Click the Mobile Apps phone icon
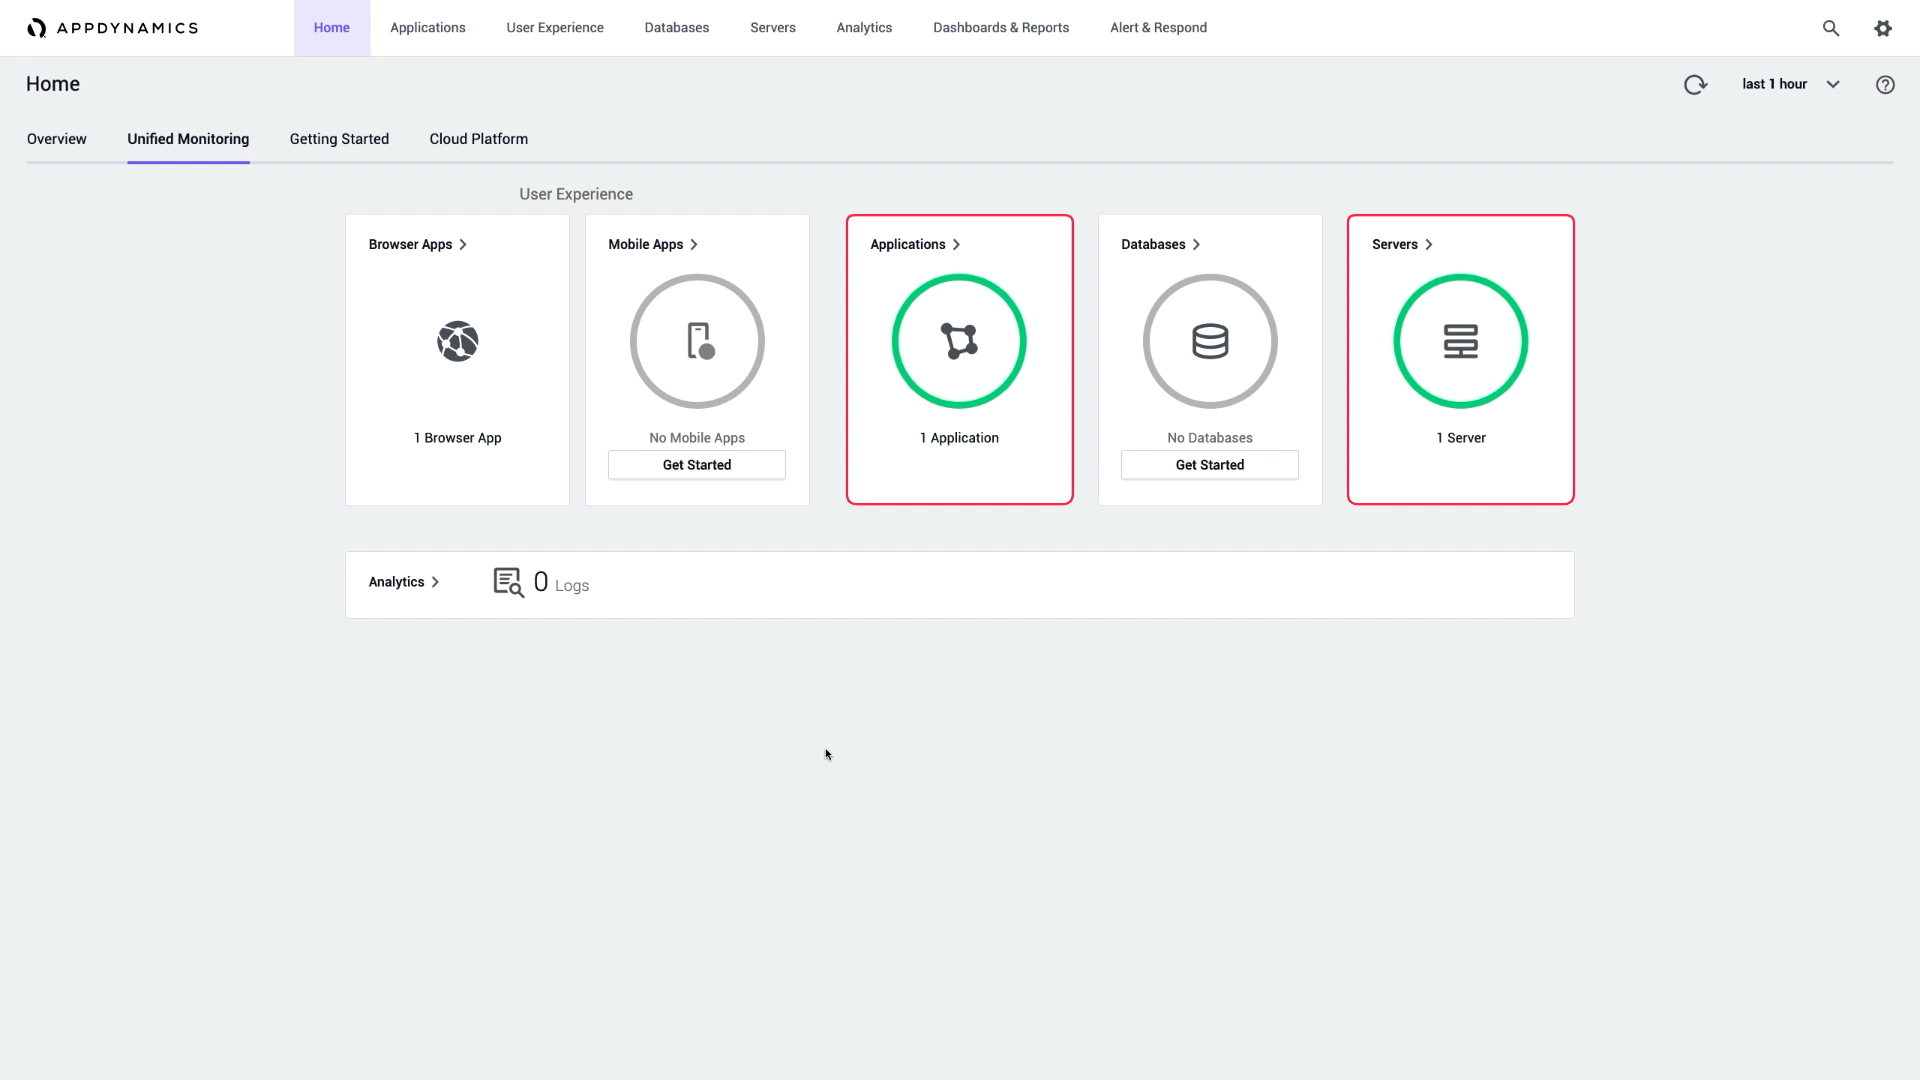This screenshot has height=1080, width=1920. [700, 341]
